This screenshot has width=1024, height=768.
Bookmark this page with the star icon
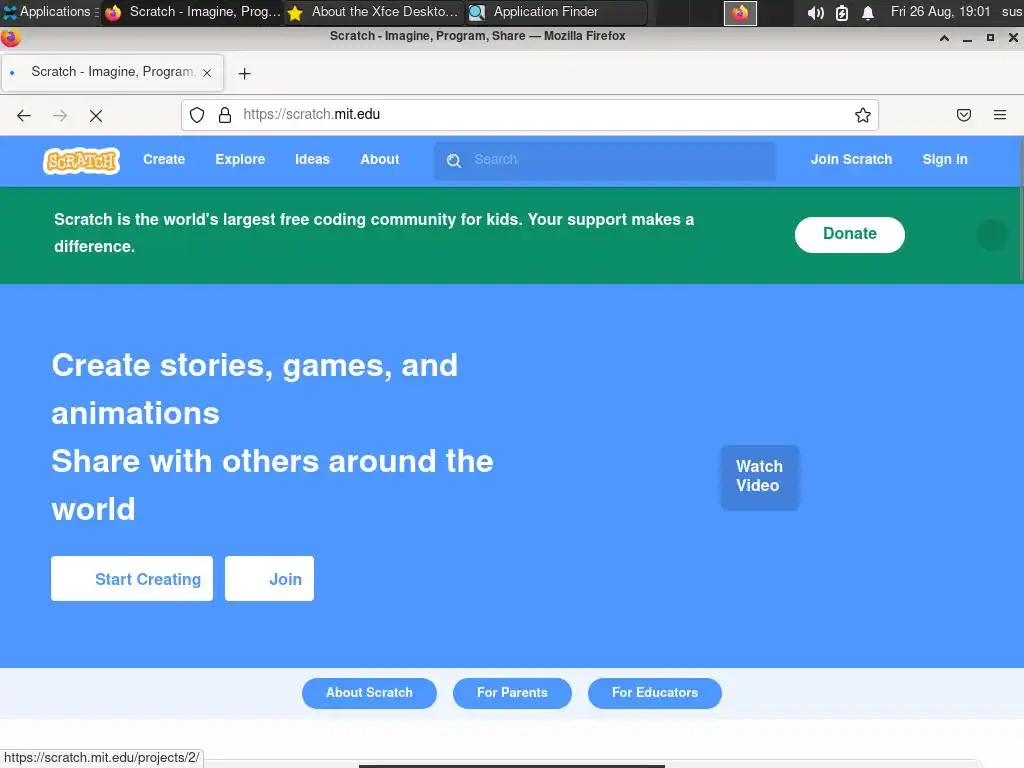click(863, 115)
